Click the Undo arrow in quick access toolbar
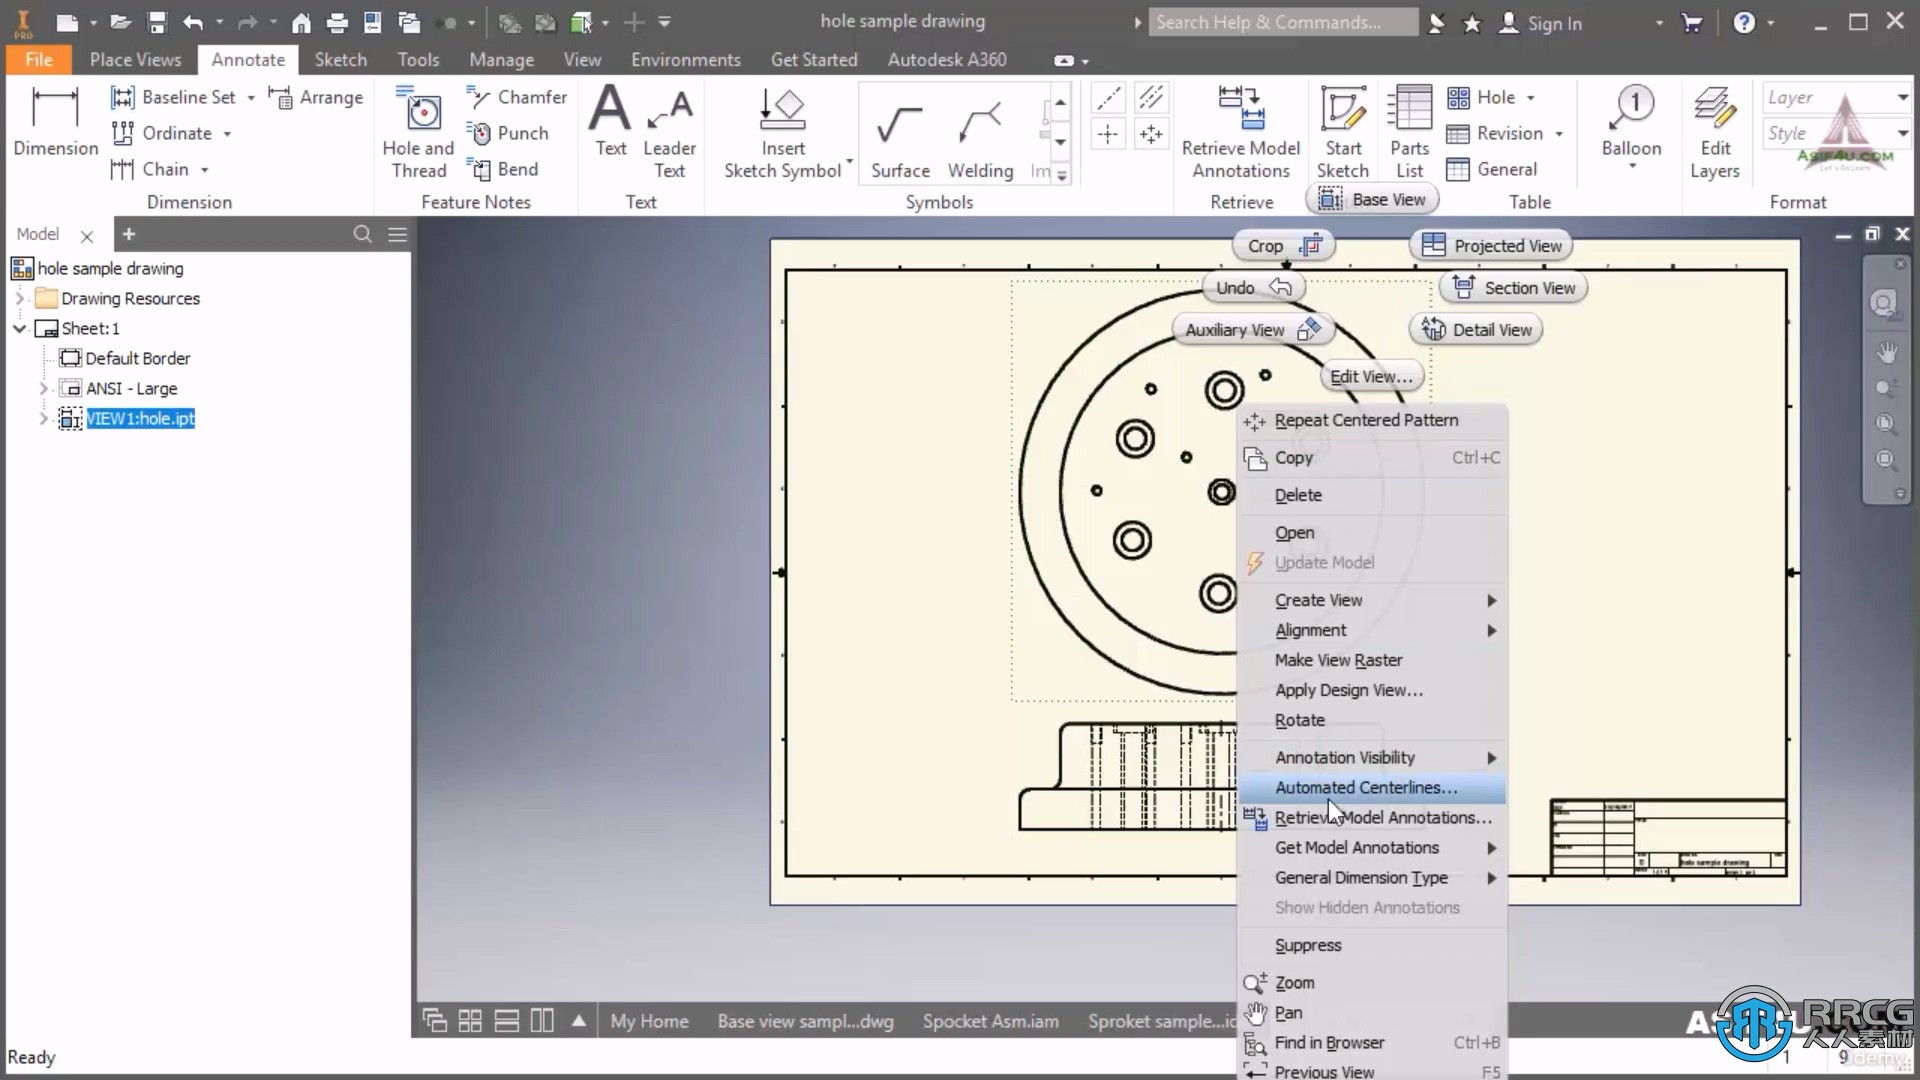Viewport: 1920px width, 1080px height. tap(193, 22)
